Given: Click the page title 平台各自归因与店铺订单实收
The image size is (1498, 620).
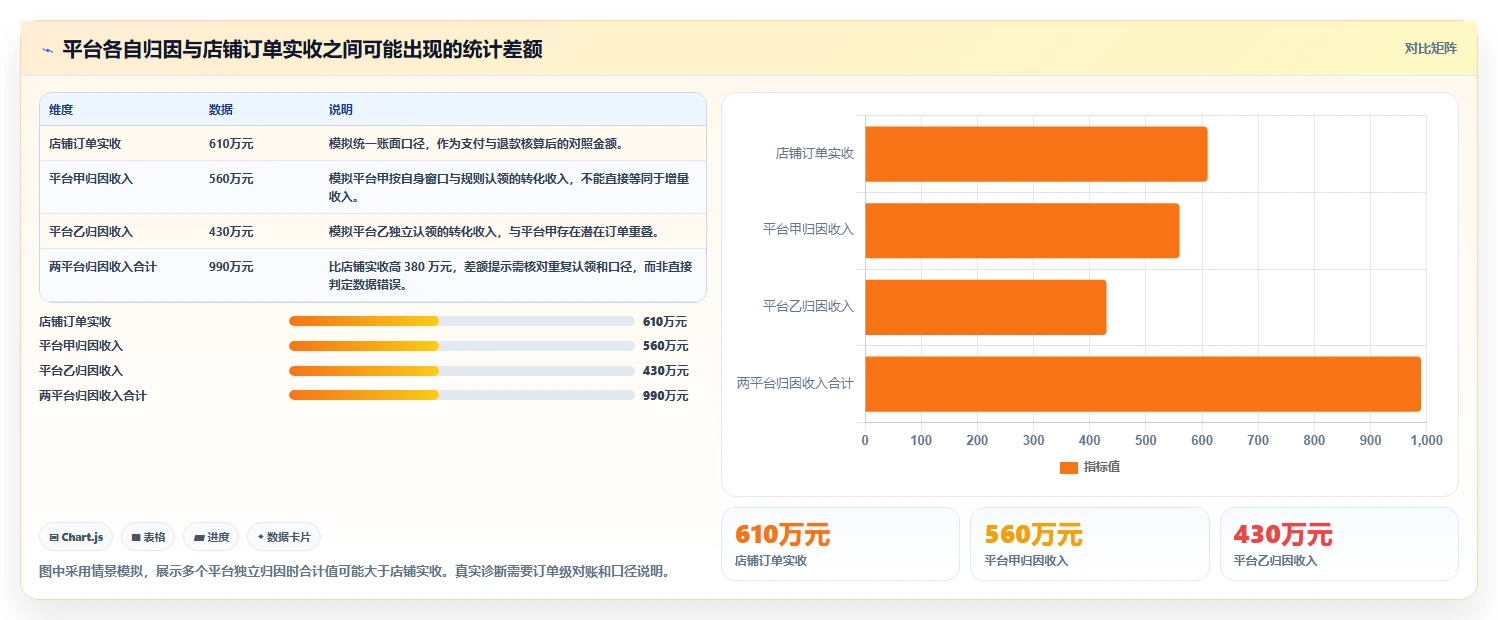Looking at the screenshot, I should pyautogui.click(x=303, y=49).
